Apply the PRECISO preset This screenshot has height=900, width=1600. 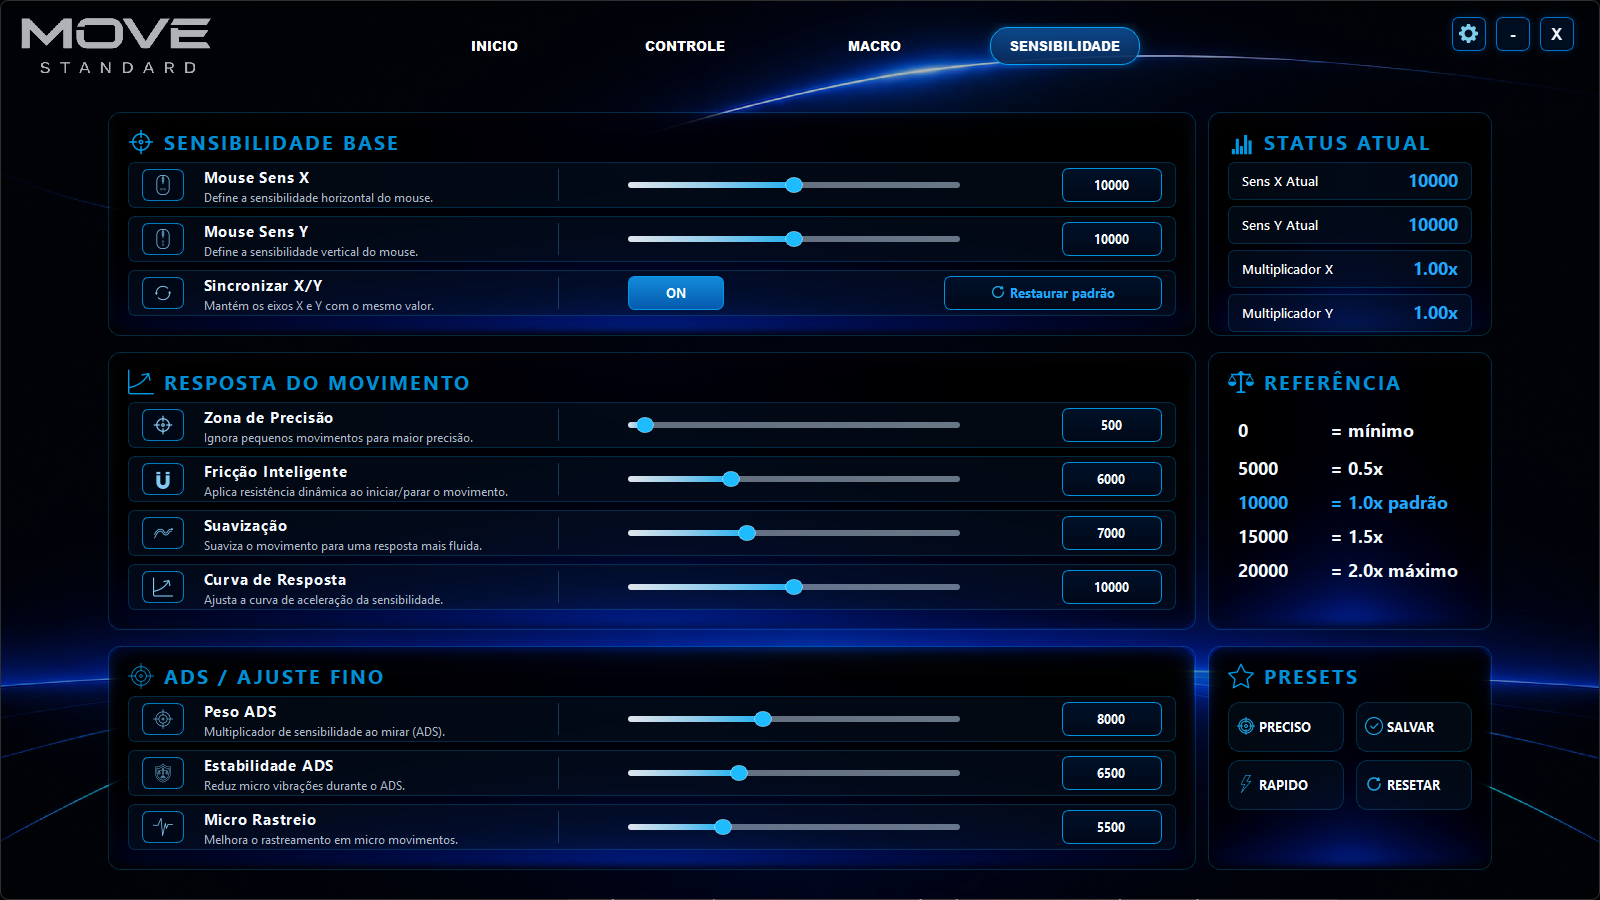point(1286,727)
